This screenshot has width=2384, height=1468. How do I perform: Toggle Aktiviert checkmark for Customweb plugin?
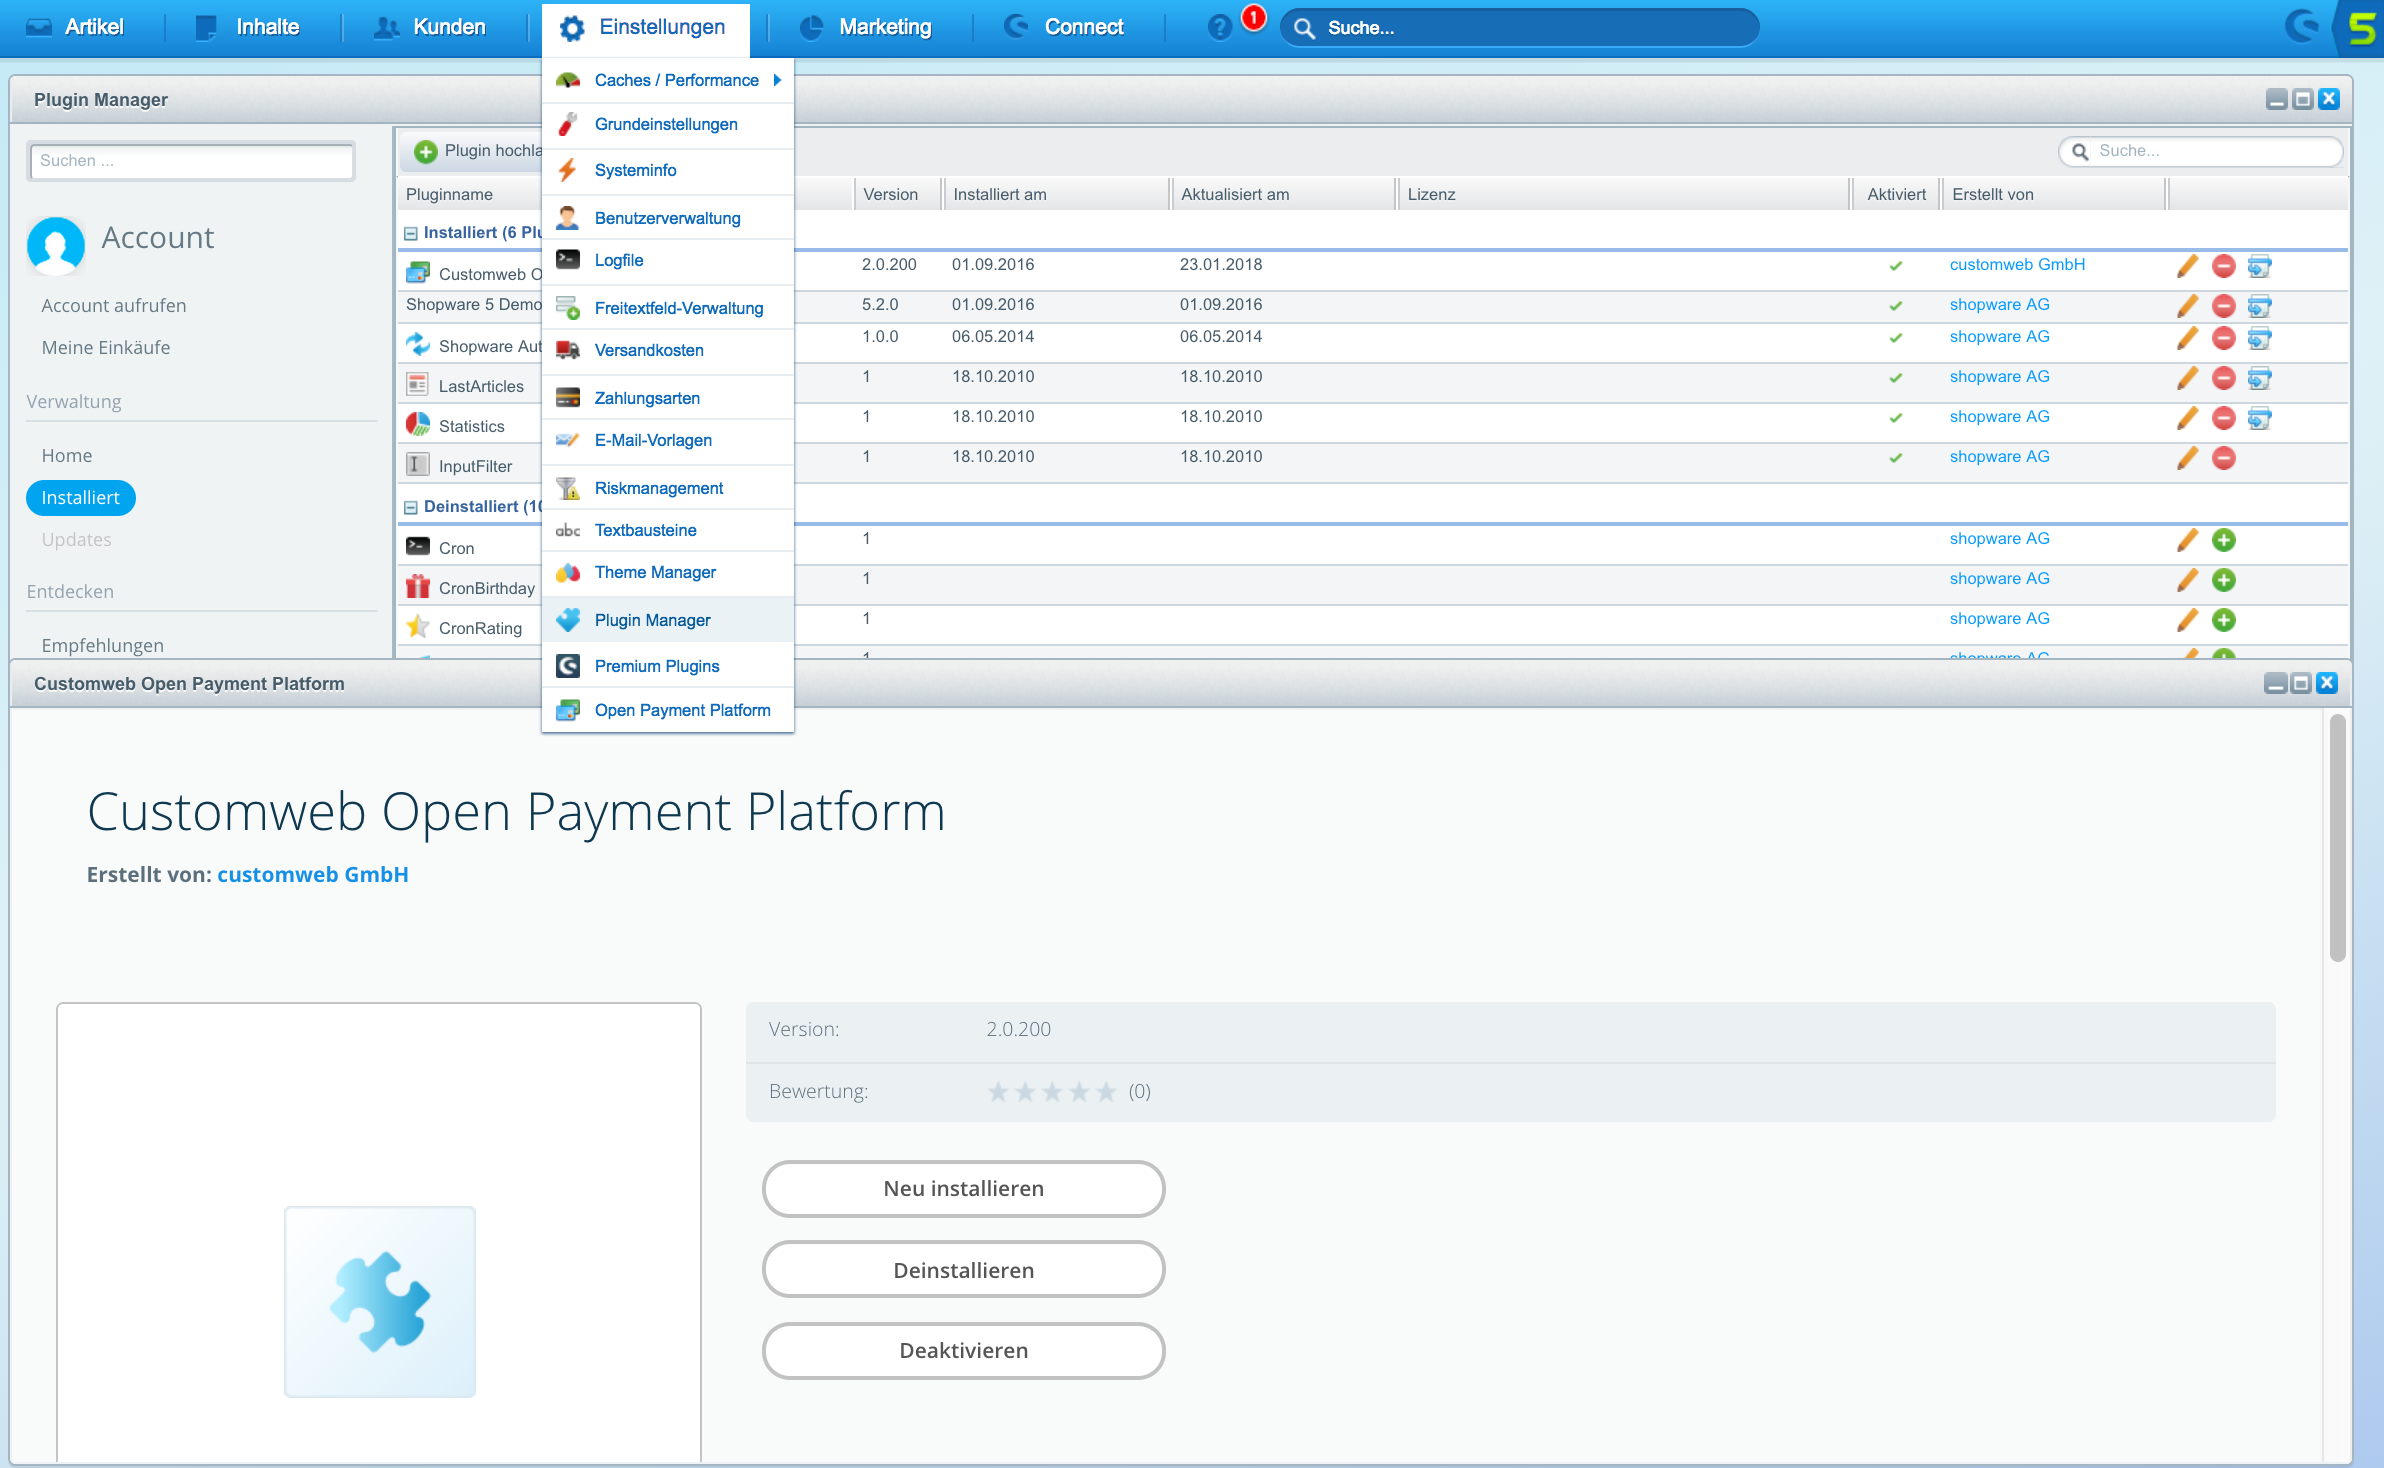click(1895, 266)
